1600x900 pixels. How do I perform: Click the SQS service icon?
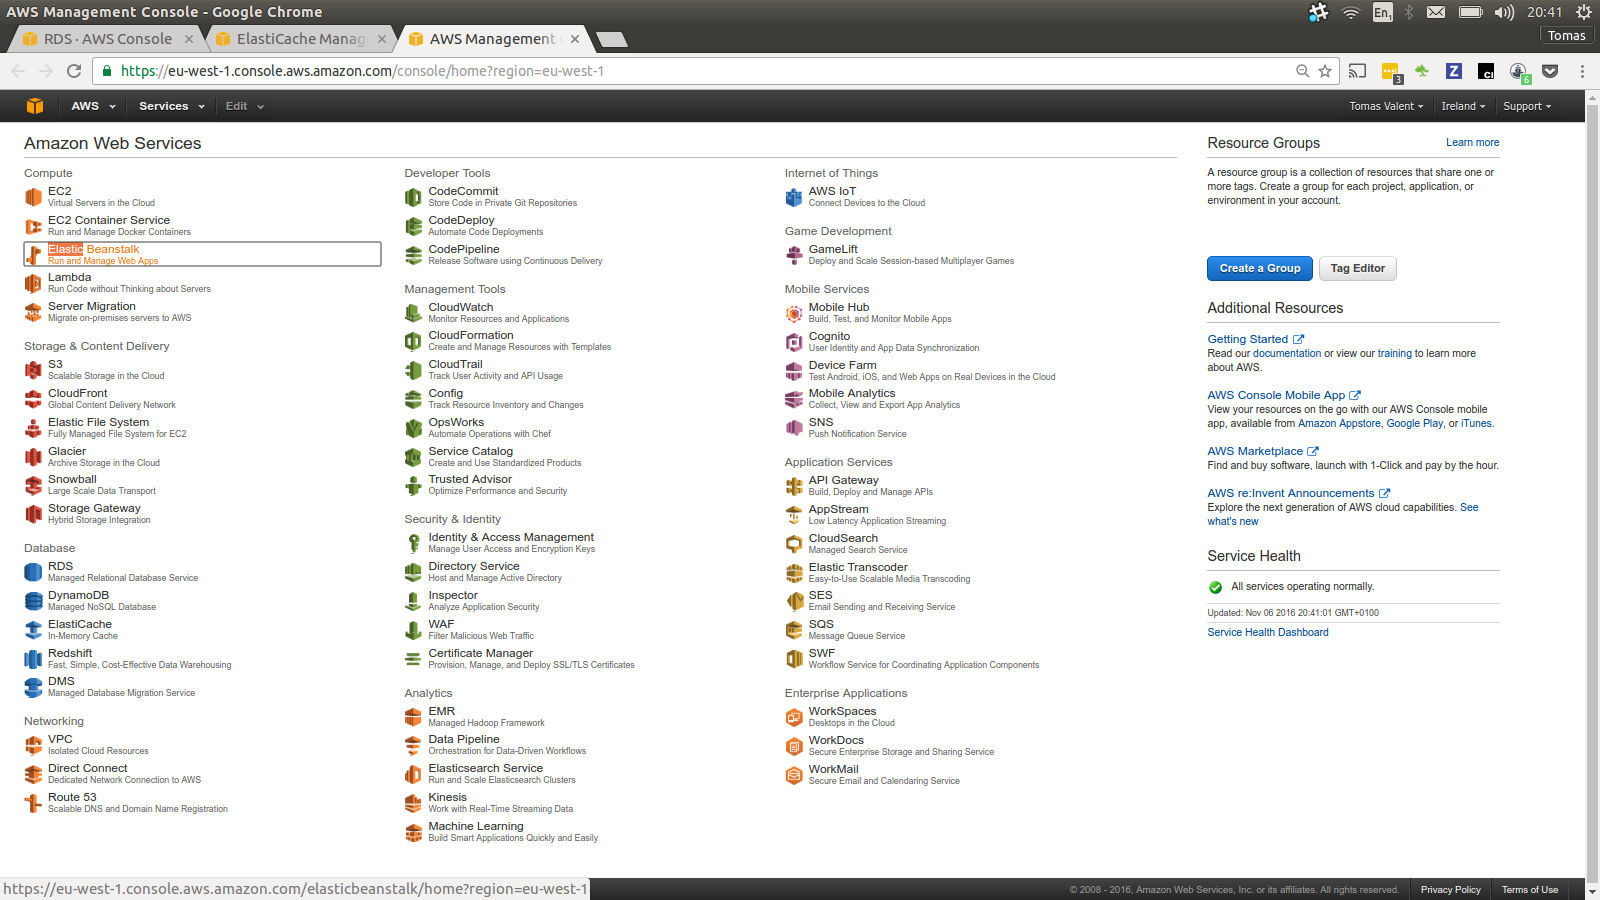[x=794, y=630]
